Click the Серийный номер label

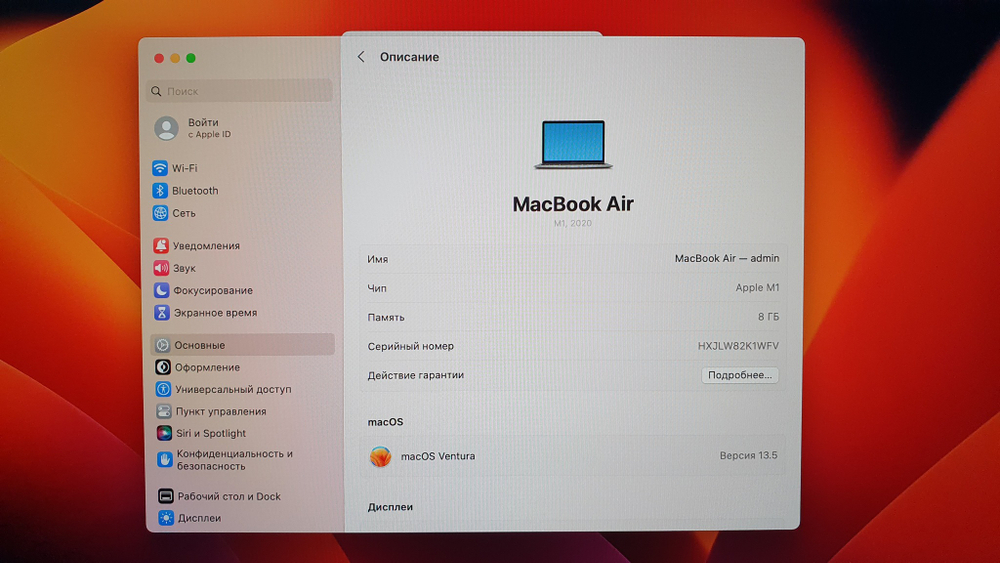pos(411,346)
